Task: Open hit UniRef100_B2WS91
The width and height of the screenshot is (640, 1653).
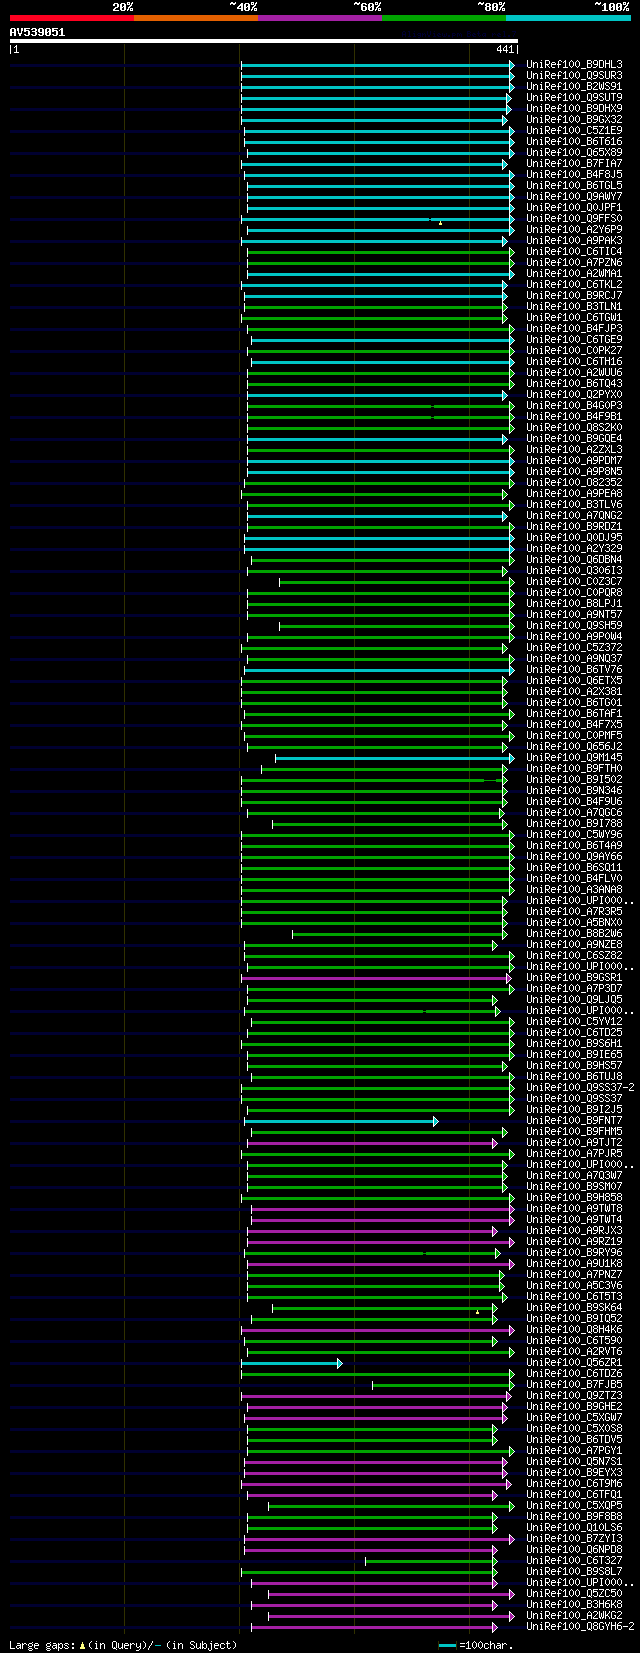Action: (x=574, y=87)
